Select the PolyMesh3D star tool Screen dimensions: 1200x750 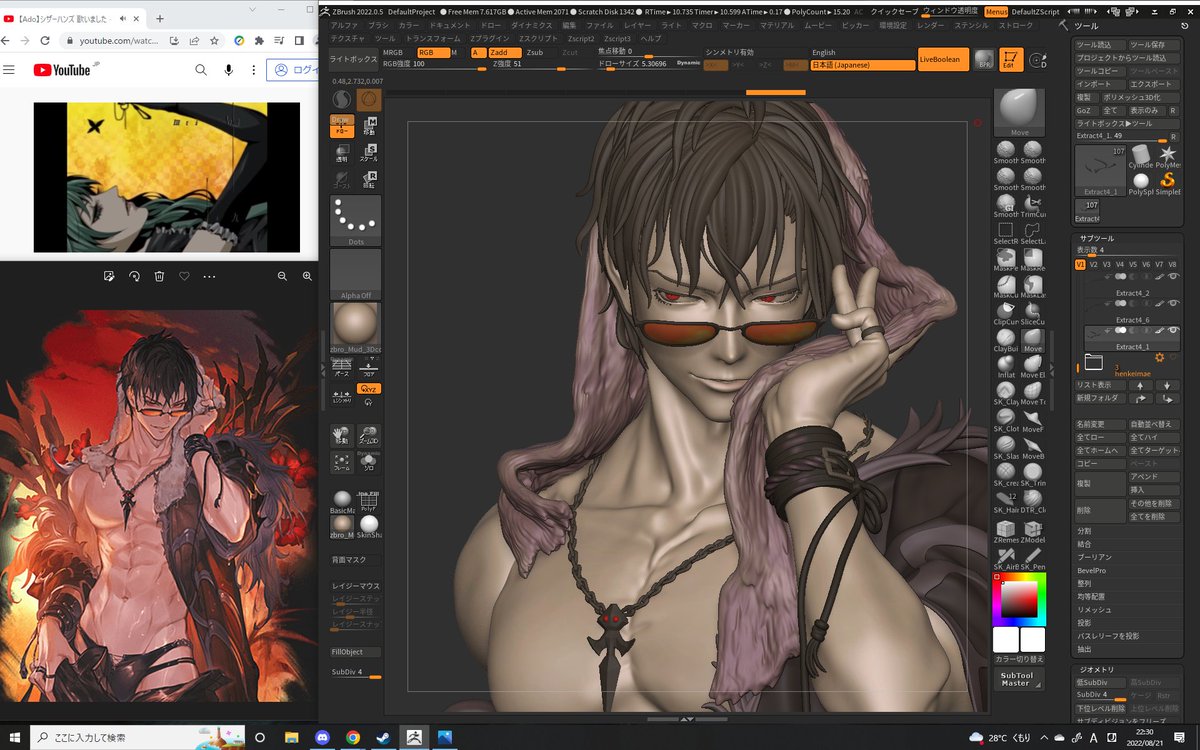1167,155
